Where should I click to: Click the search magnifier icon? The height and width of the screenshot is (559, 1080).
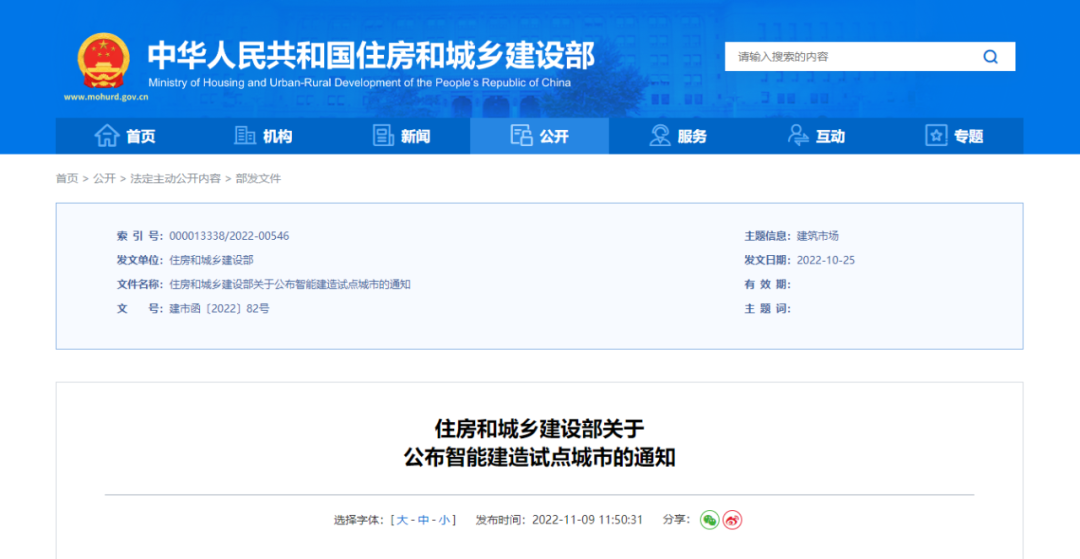(990, 57)
